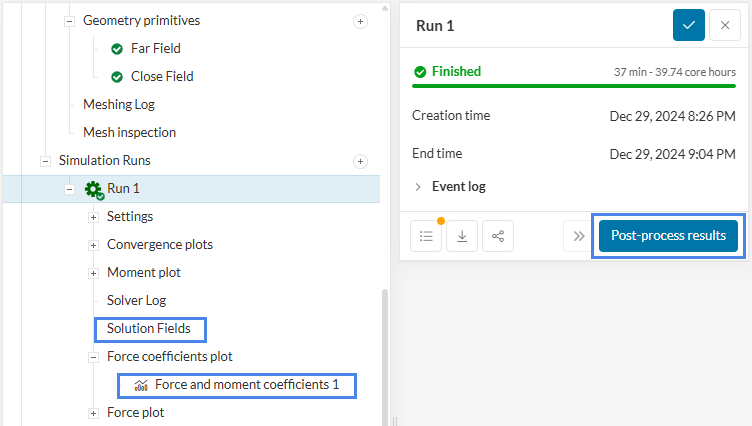Expand the Settings tree node
Screen dimensions: 752x426
(93, 217)
